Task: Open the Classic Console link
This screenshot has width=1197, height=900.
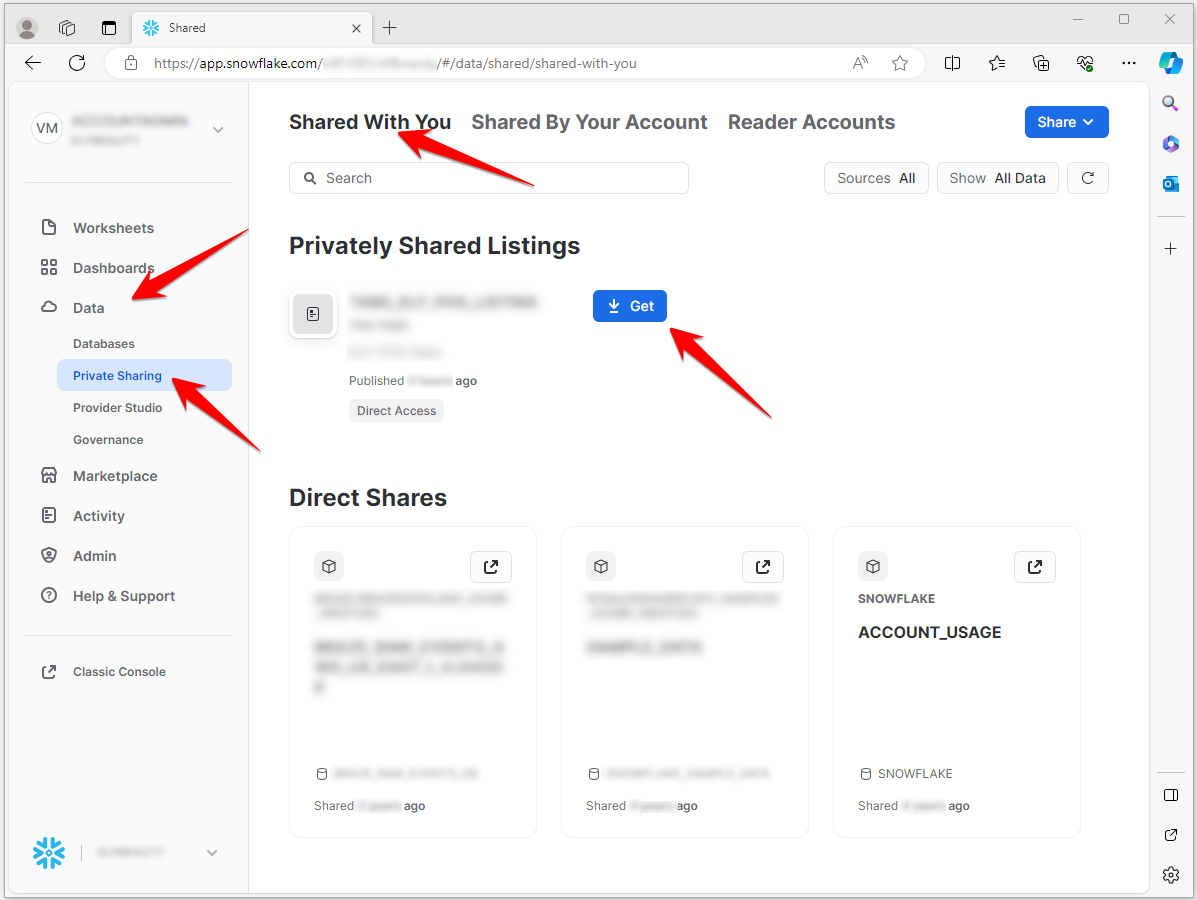Action: pos(117,671)
